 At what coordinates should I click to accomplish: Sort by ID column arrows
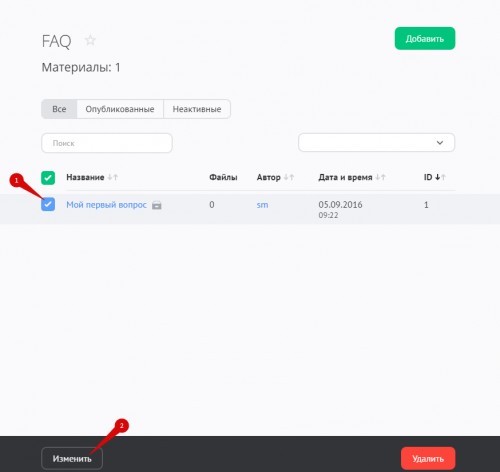coord(440,177)
